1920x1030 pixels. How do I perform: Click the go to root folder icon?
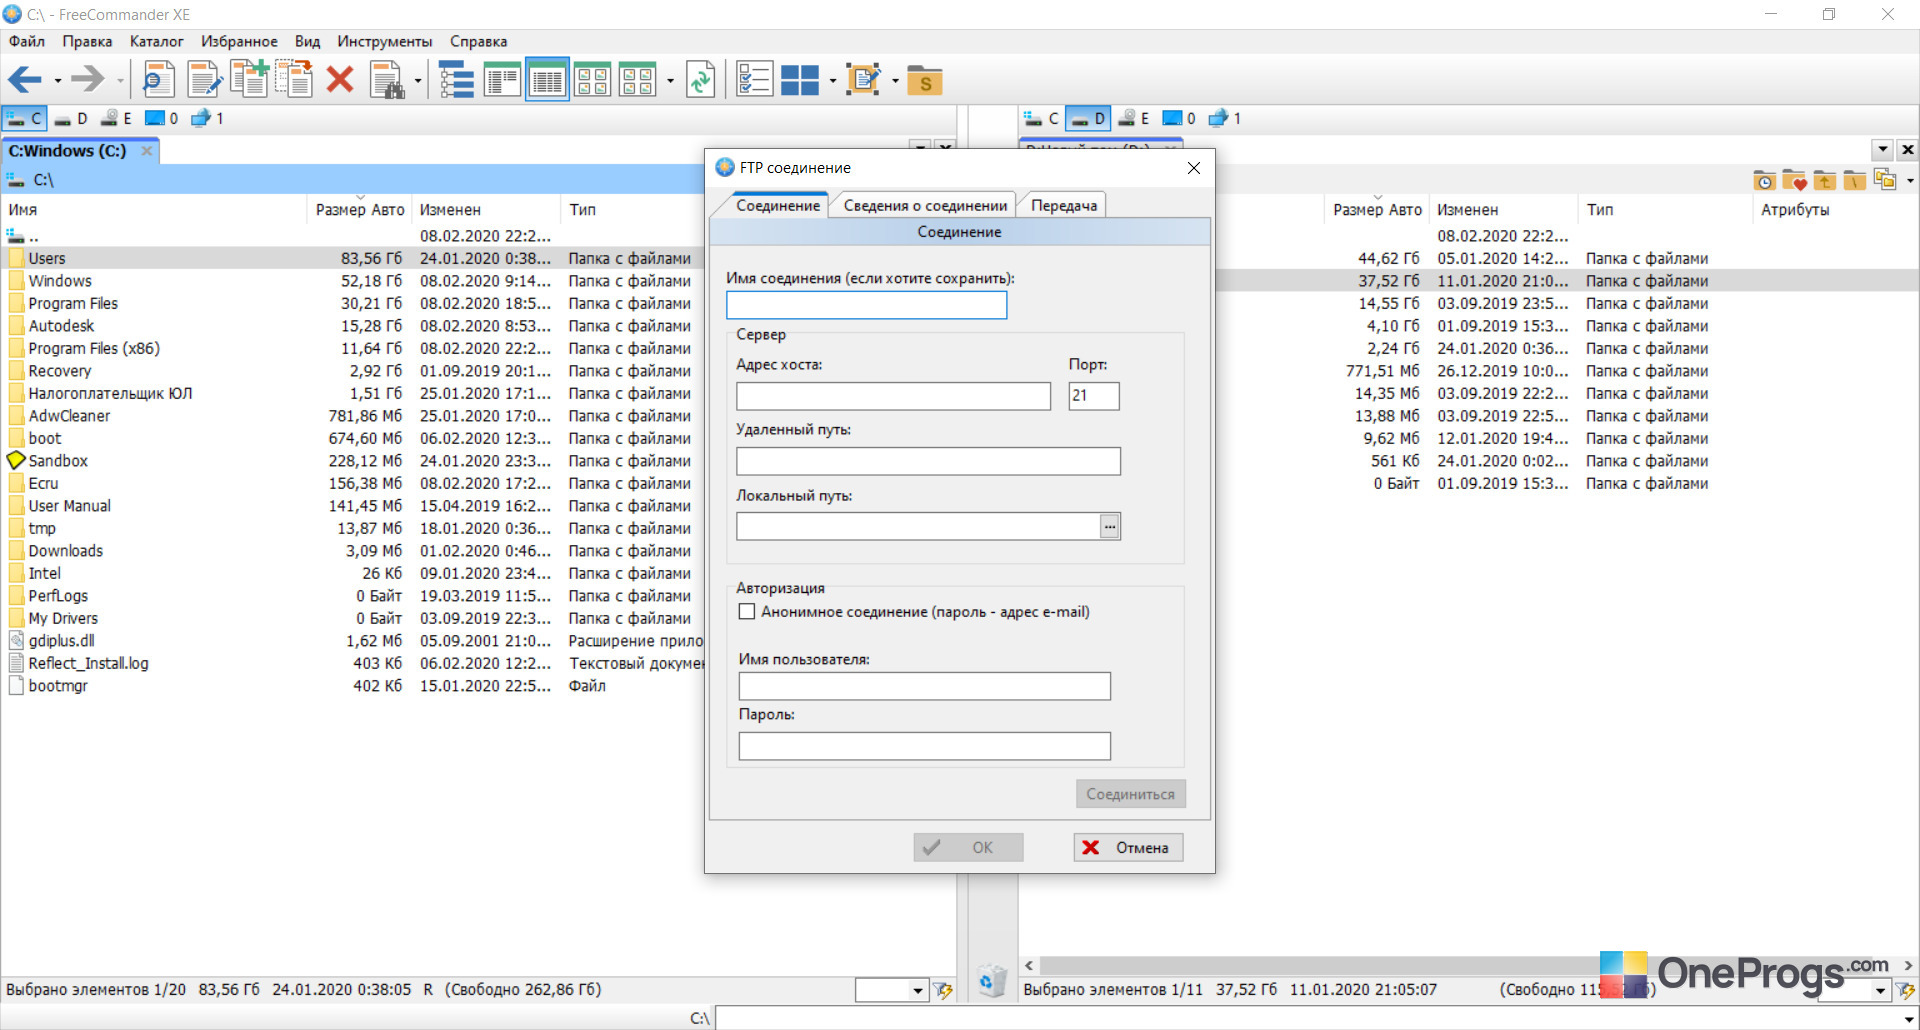[1854, 180]
